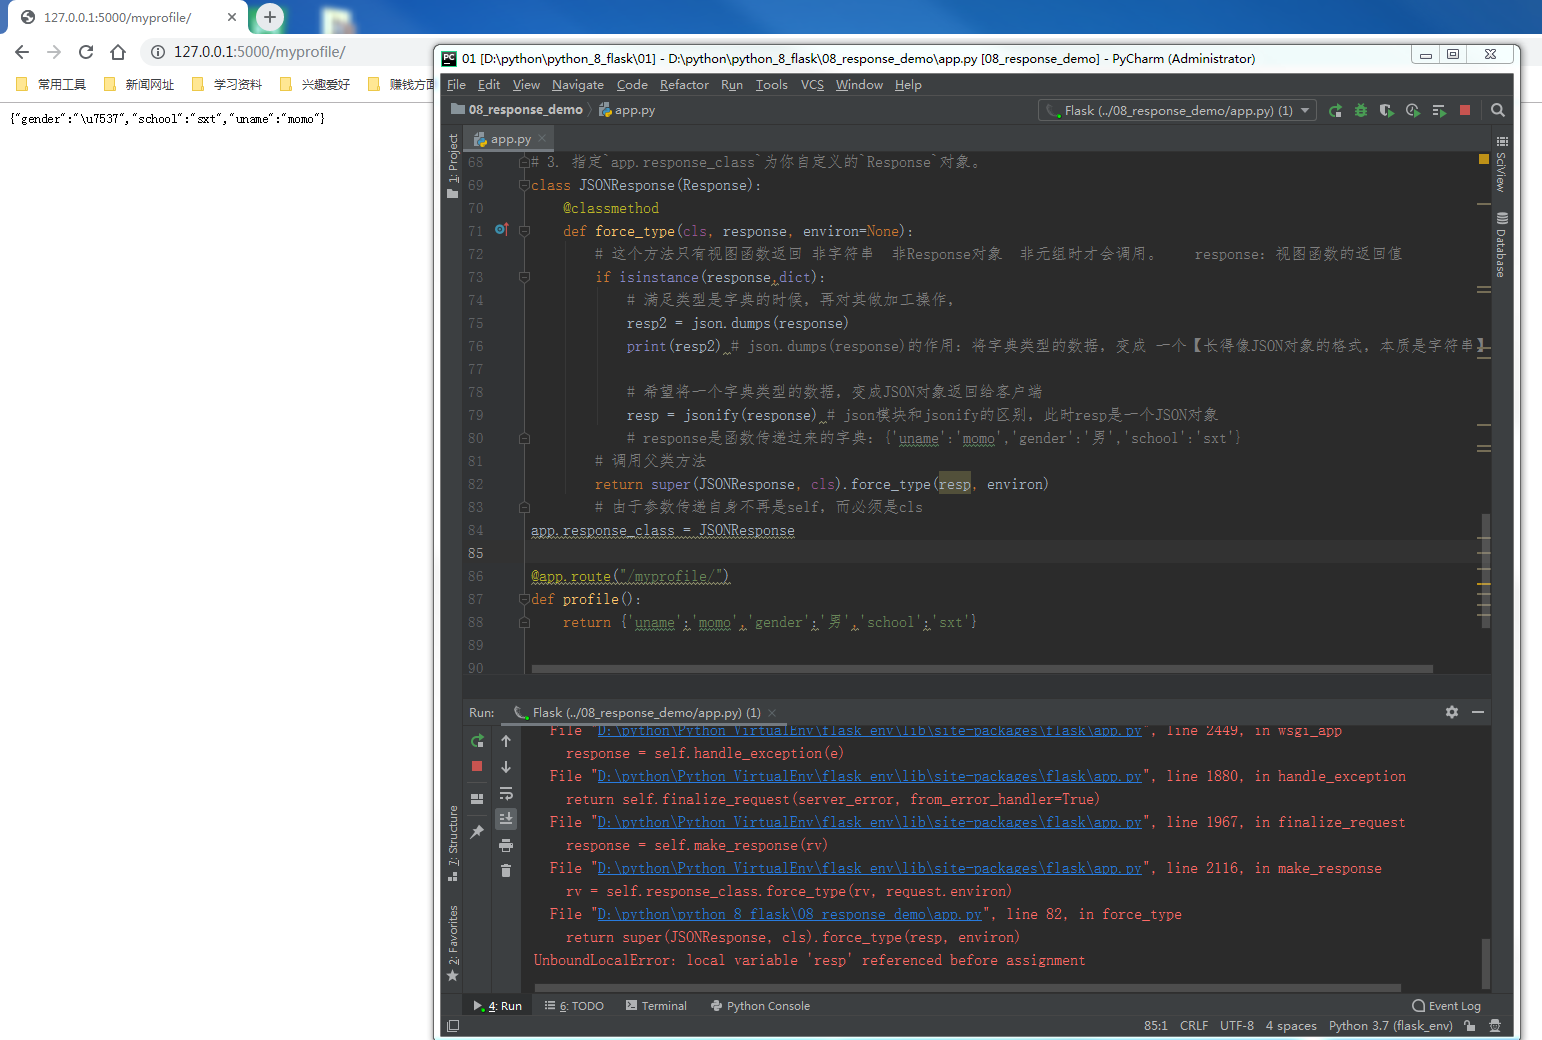Screen dimensions: 1542x1040
Task: Close the Flask Run tab
Action: click(772, 713)
